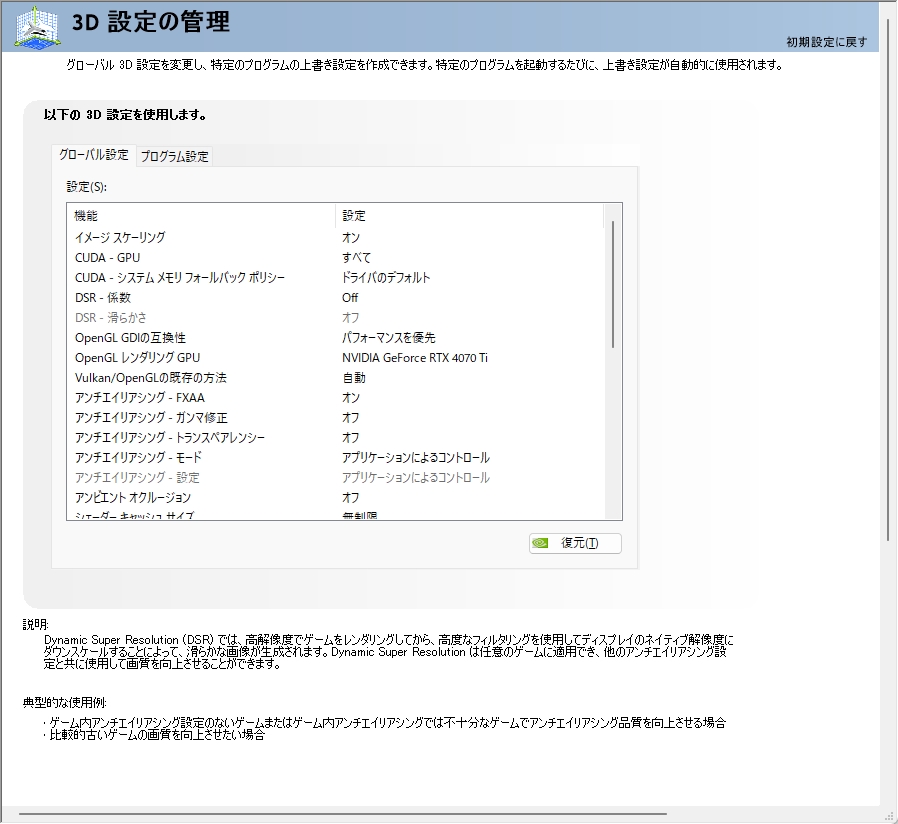The height and width of the screenshot is (824, 898).
Task: Open the プログラム設定 tab
Action: click(x=175, y=156)
